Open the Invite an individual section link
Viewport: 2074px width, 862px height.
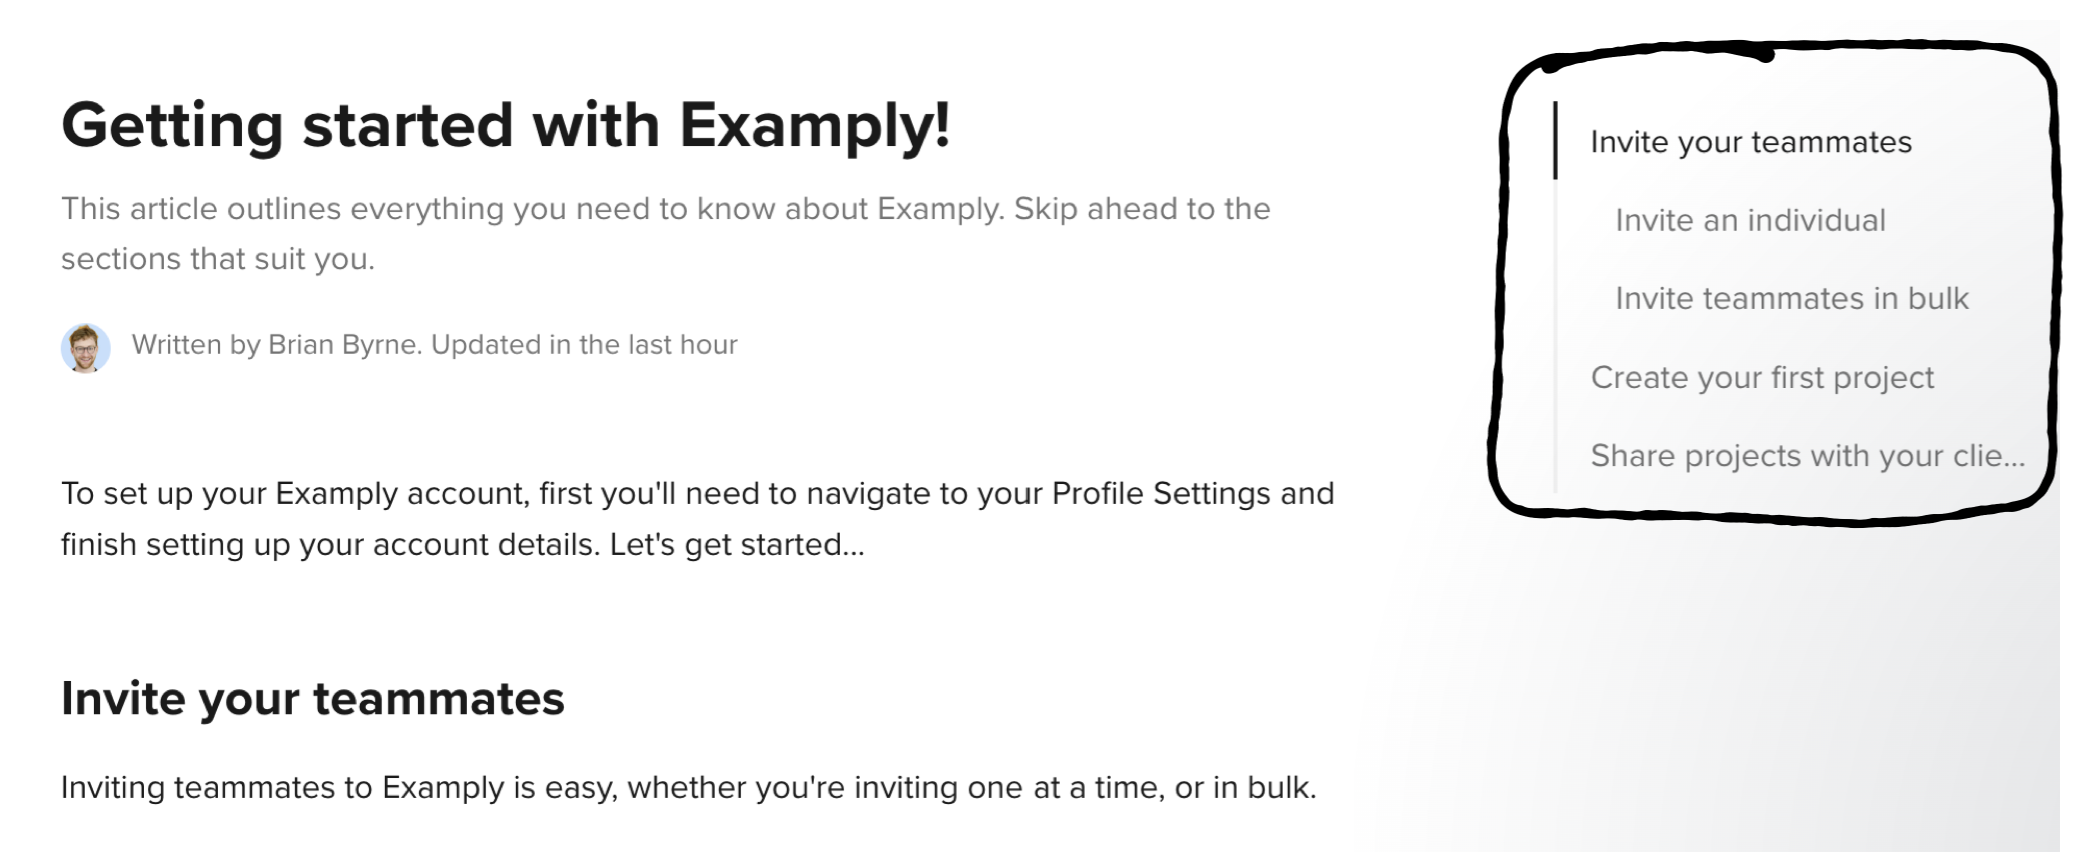[1750, 220]
